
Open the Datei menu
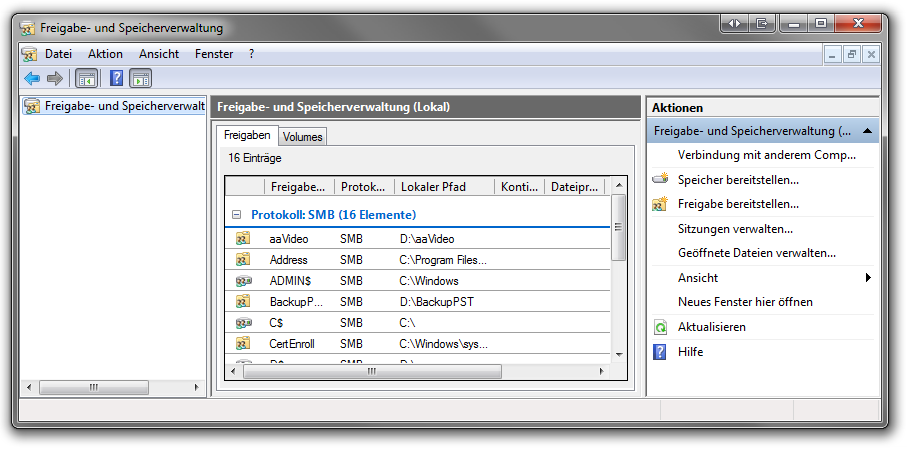point(58,54)
